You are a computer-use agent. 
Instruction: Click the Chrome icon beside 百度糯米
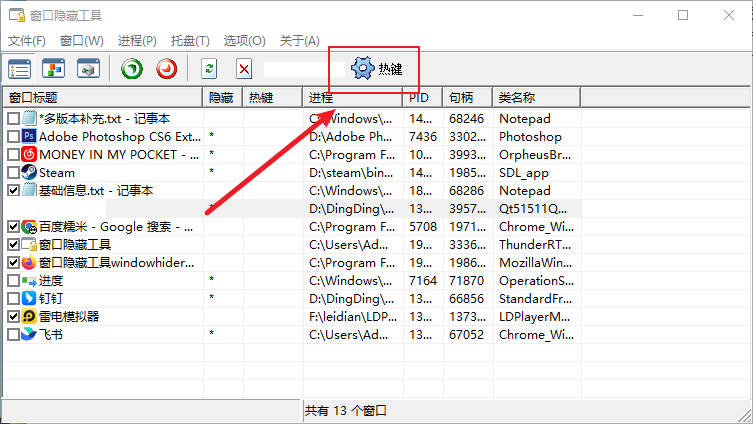pos(29,226)
